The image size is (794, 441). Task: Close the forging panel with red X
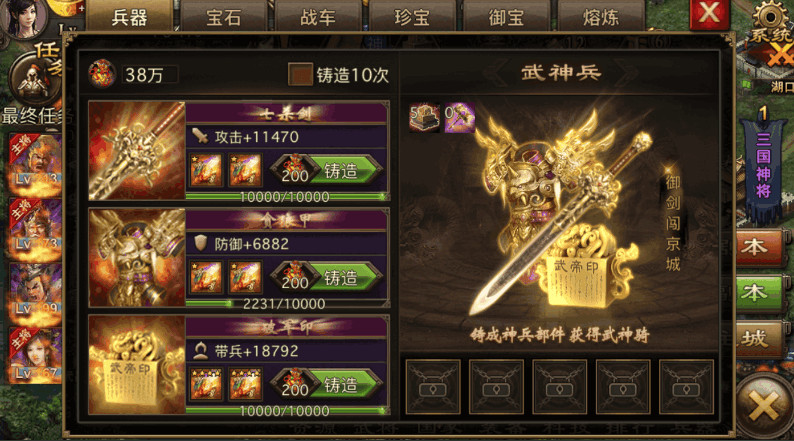coord(709,13)
